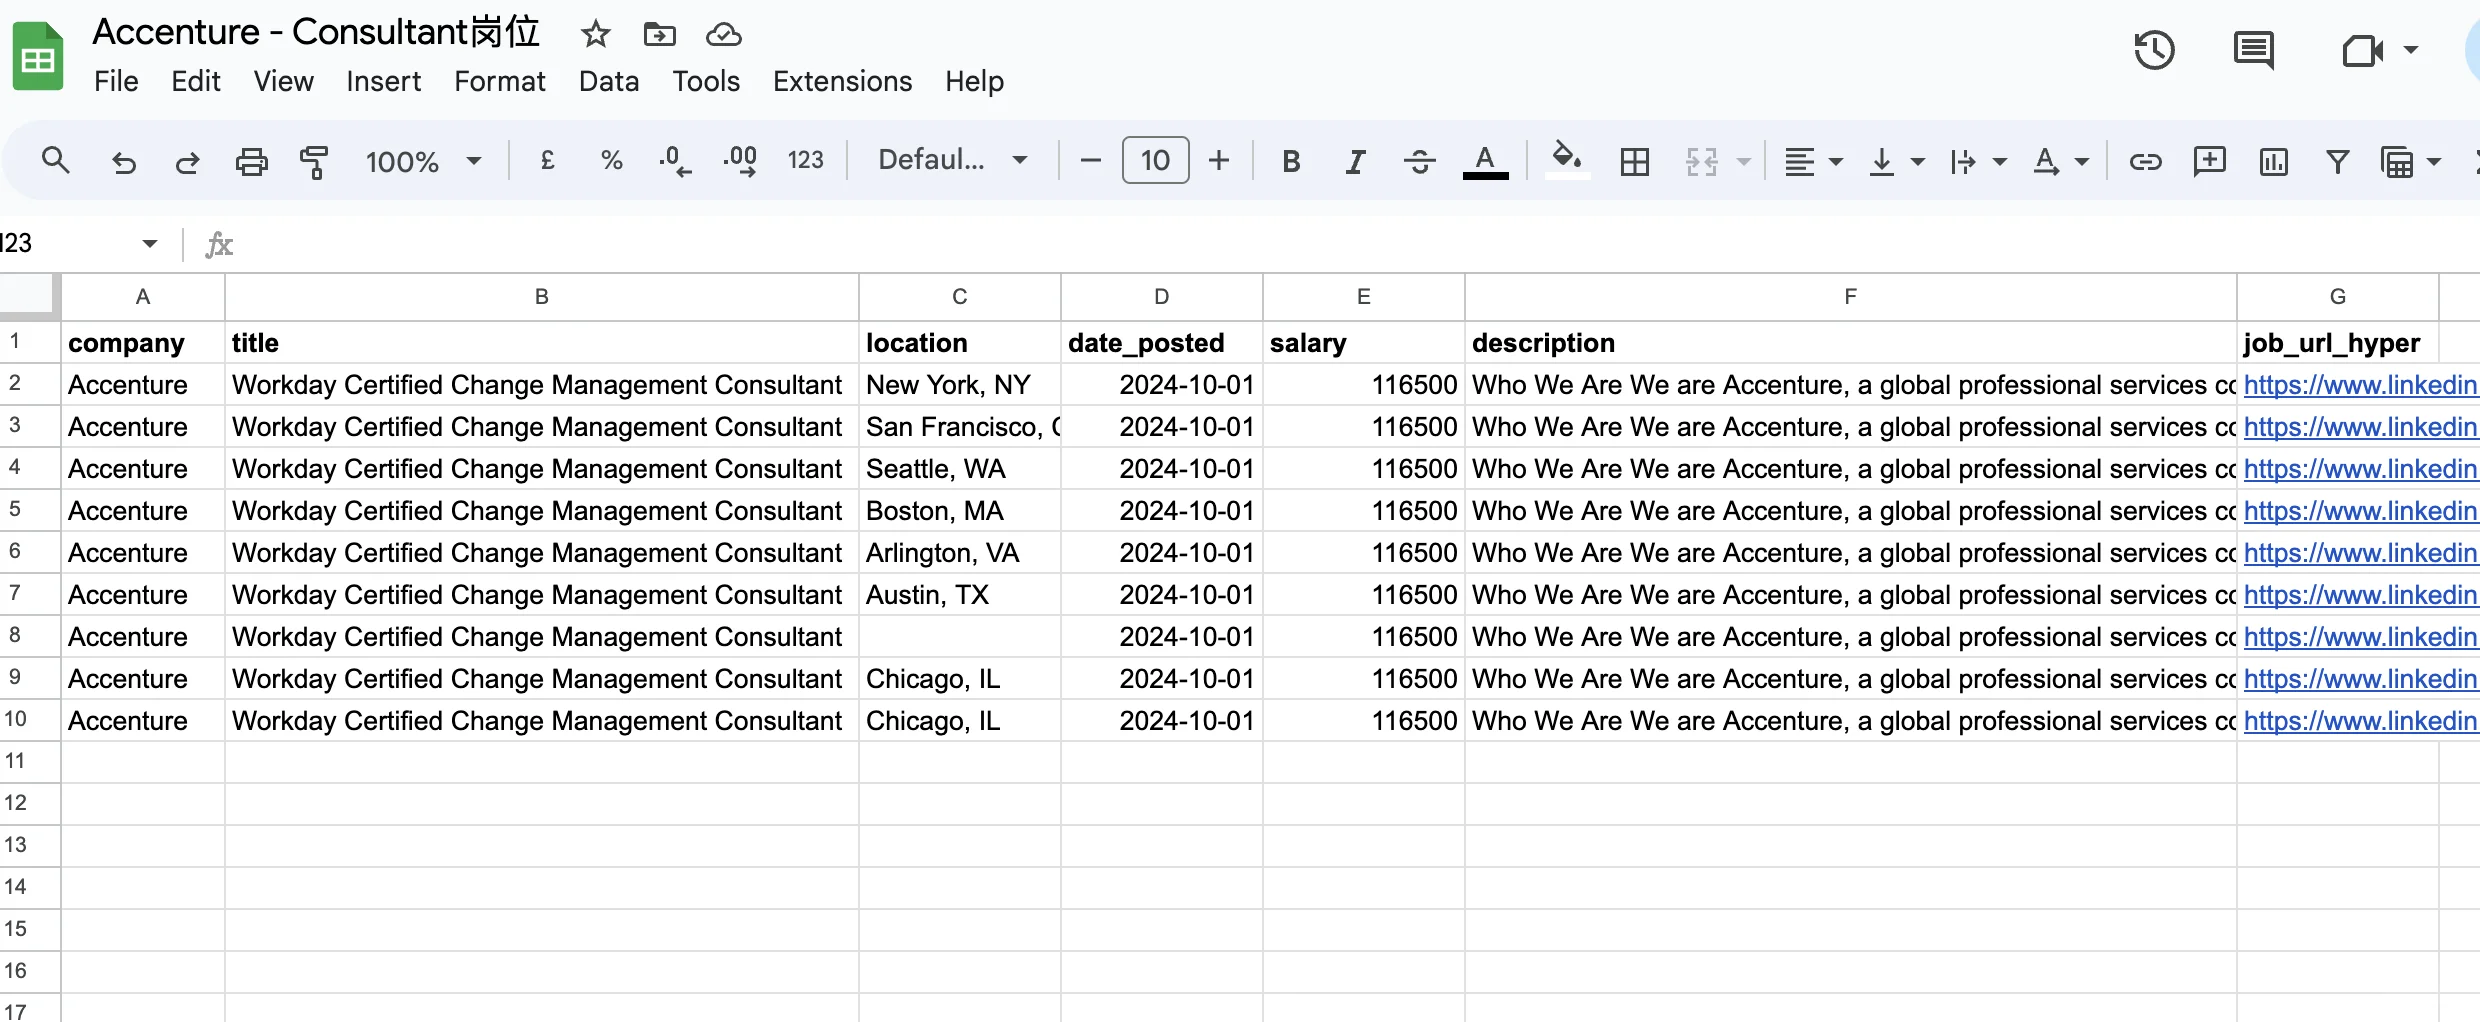
Task: Star the Accenture document
Action: [595, 34]
